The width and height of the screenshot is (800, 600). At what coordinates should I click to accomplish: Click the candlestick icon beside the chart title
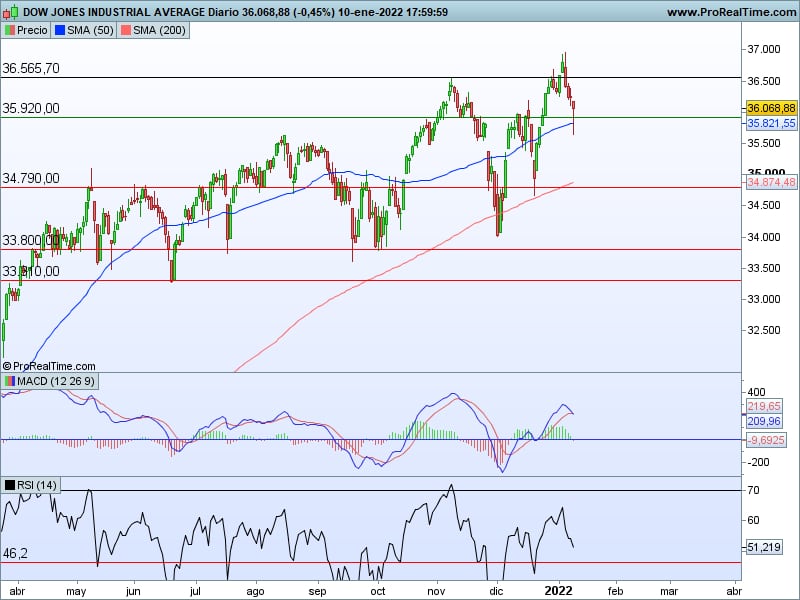tap(11, 11)
